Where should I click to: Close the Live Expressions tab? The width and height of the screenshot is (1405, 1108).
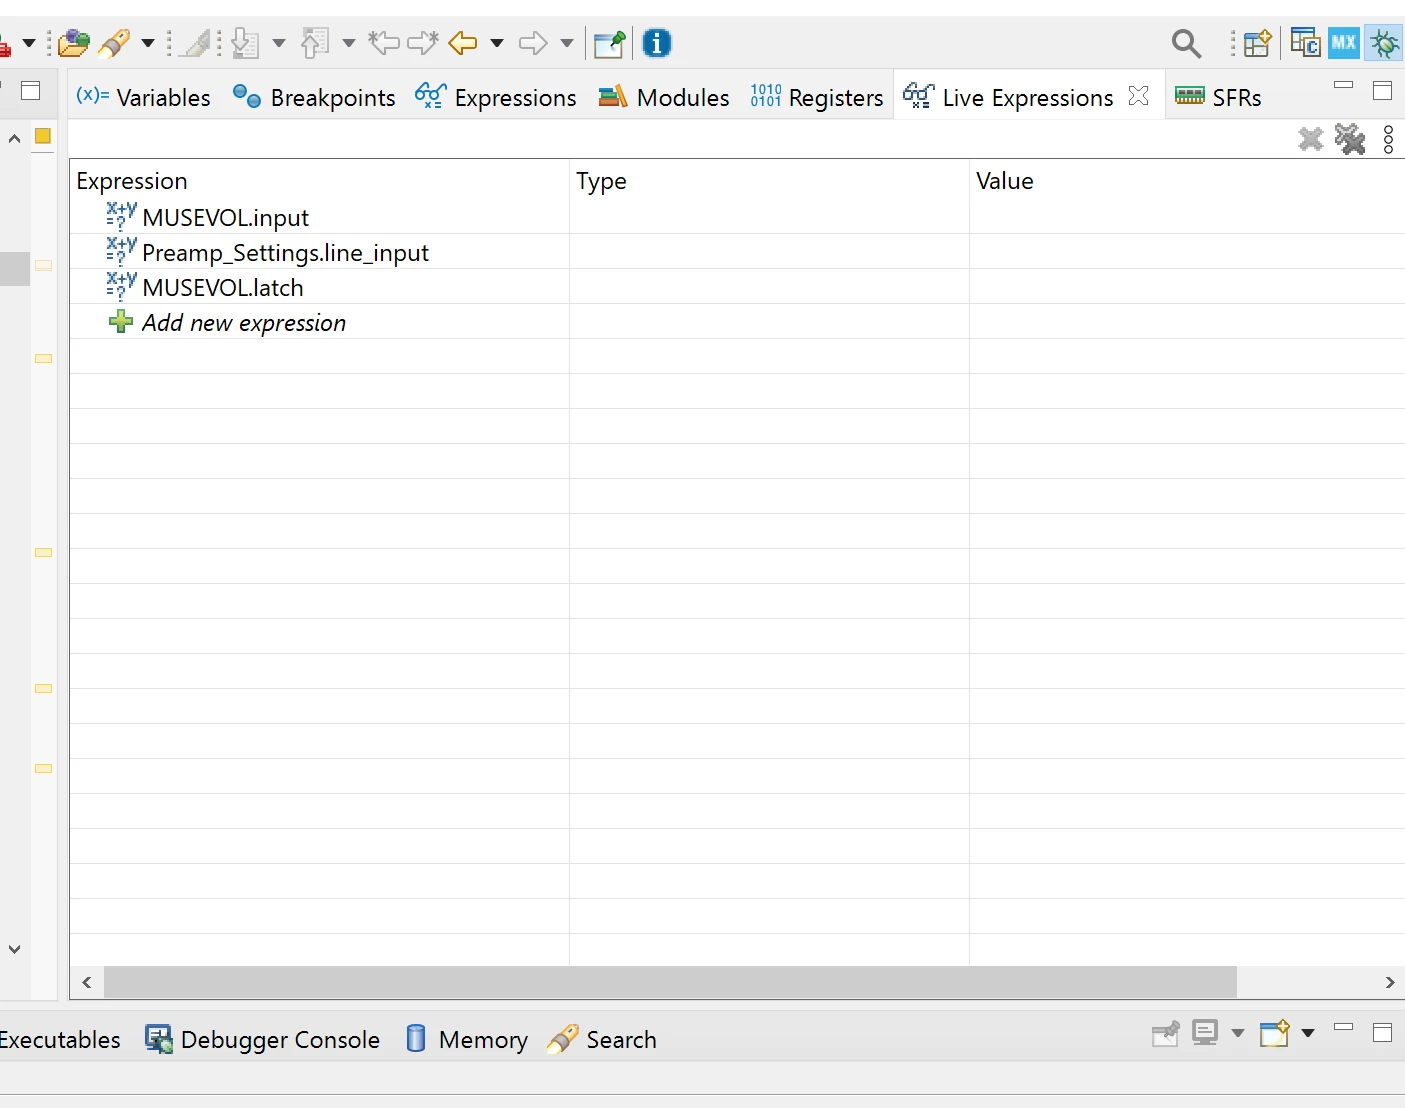pyautogui.click(x=1138, y=96)
